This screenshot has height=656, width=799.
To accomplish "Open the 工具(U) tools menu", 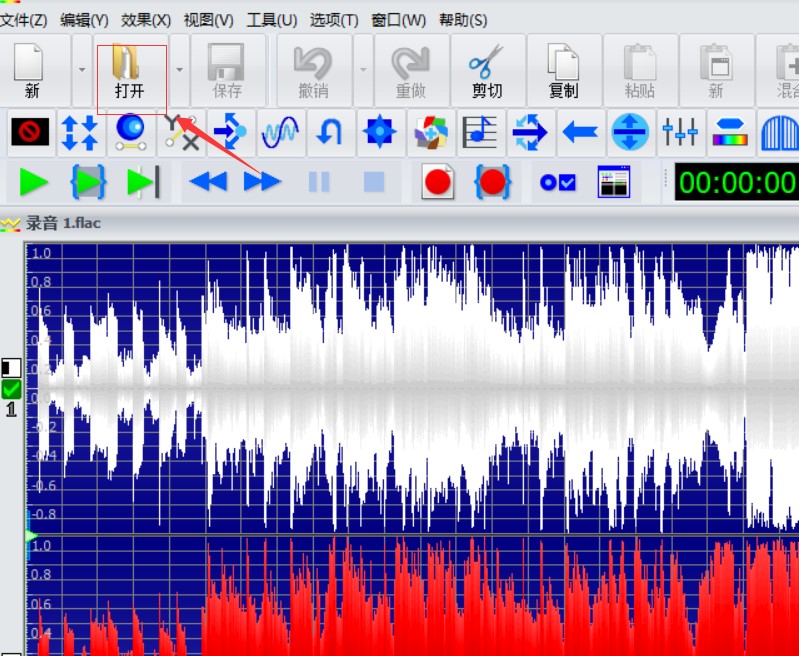I will 272,20.
